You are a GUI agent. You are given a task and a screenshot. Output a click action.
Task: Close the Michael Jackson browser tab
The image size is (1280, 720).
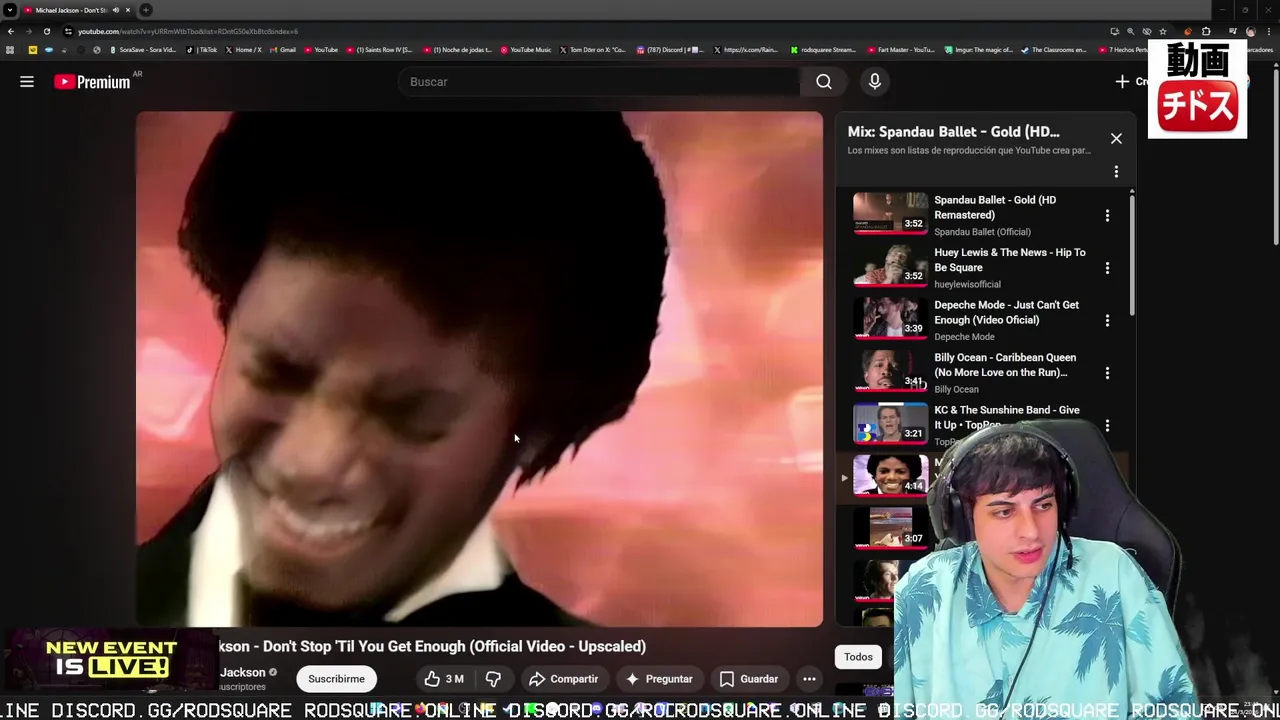(127, 10)
